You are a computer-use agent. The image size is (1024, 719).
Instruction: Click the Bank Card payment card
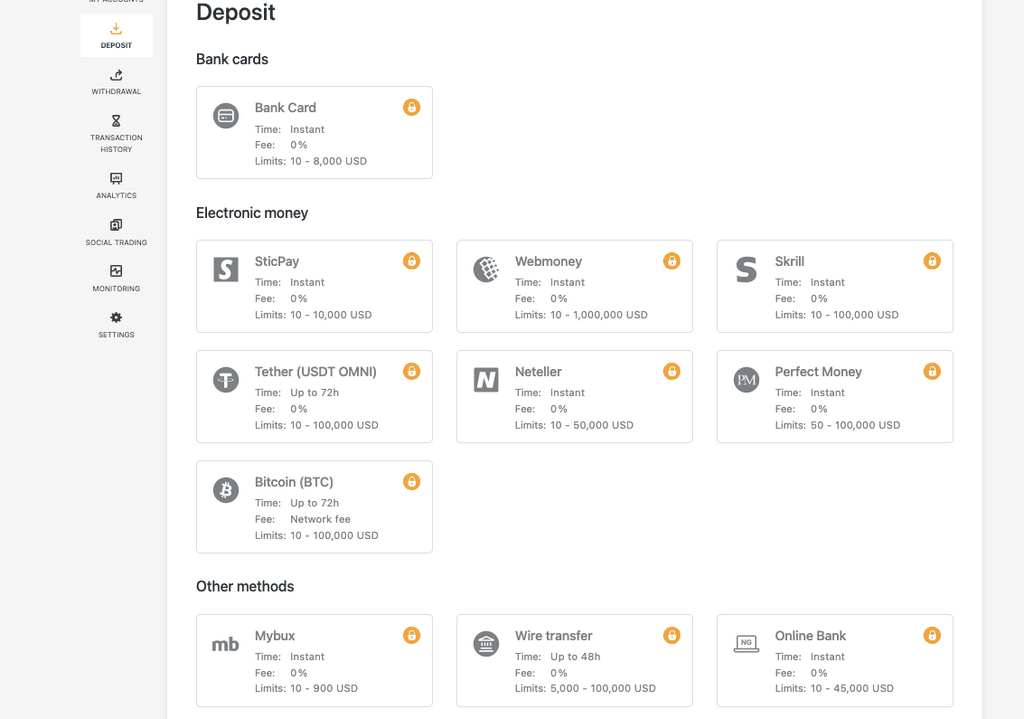point(314,132)
